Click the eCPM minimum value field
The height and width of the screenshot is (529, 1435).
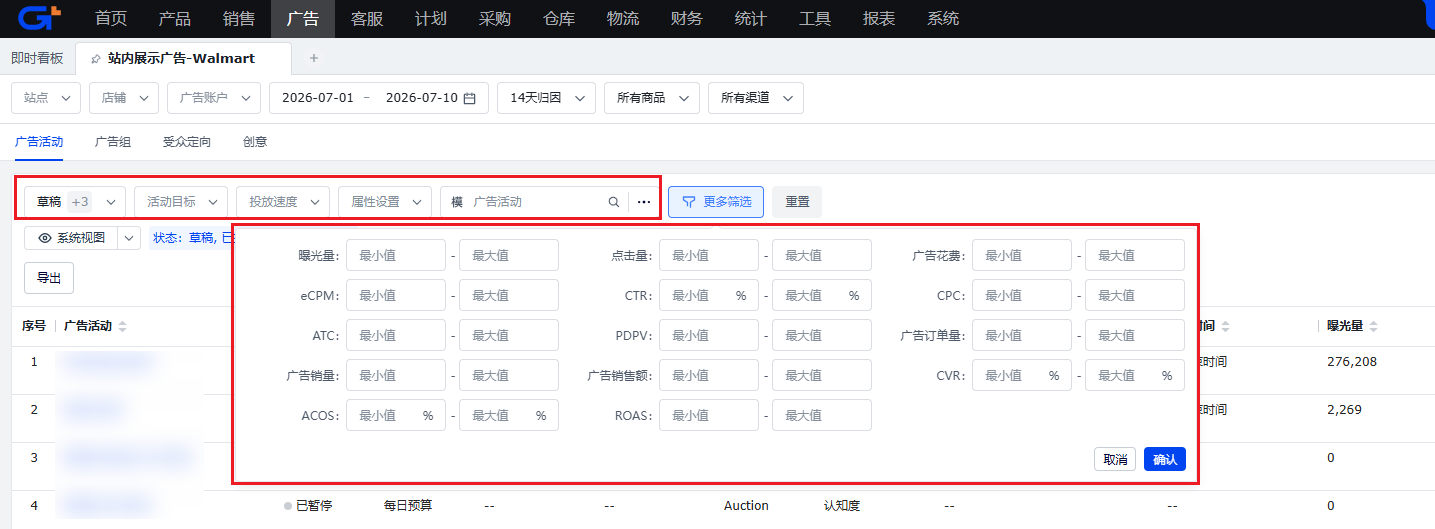pos(396,295)
